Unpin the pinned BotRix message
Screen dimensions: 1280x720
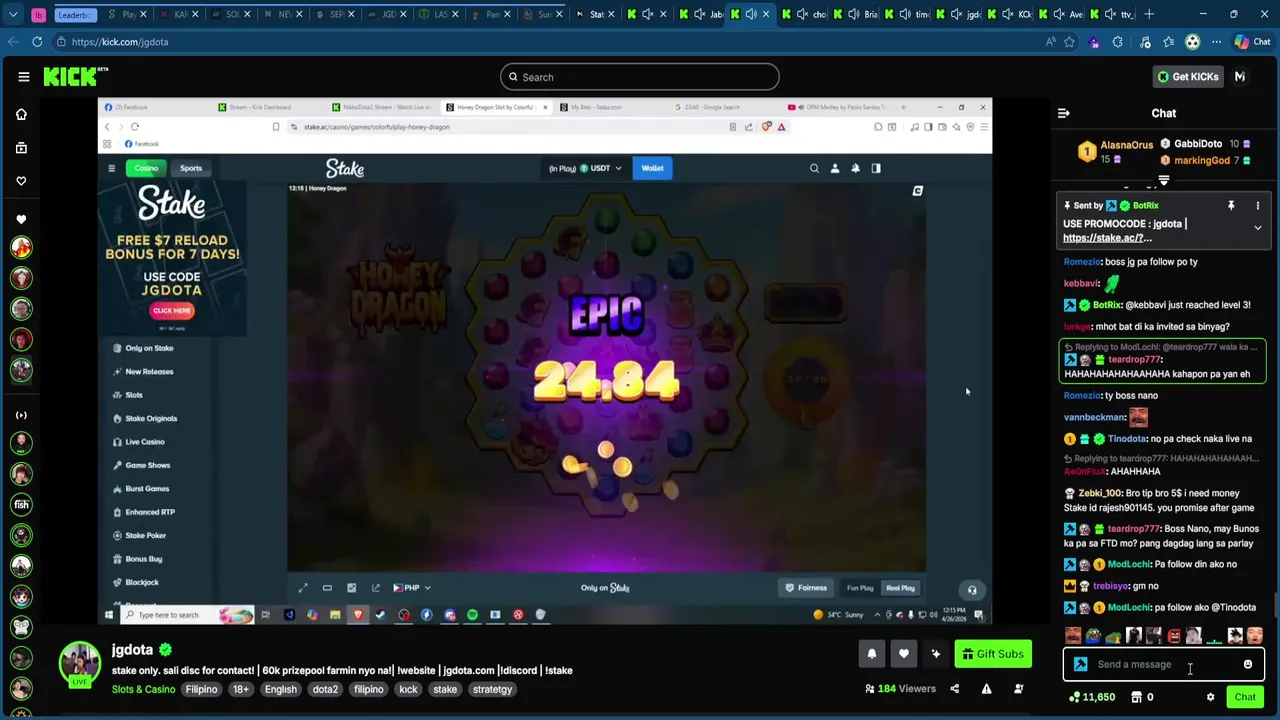(x=1231, y=206)
